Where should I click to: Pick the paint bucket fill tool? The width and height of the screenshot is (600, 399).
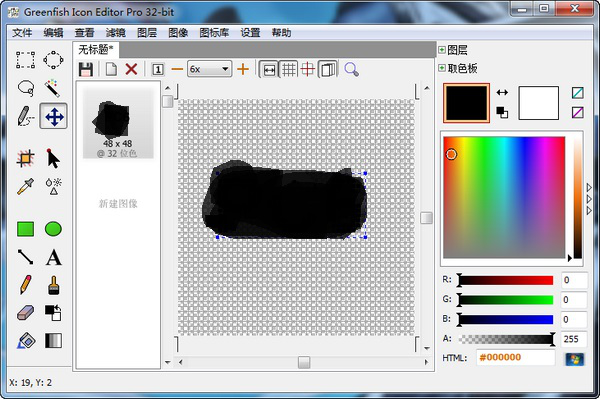coord(25,340)
